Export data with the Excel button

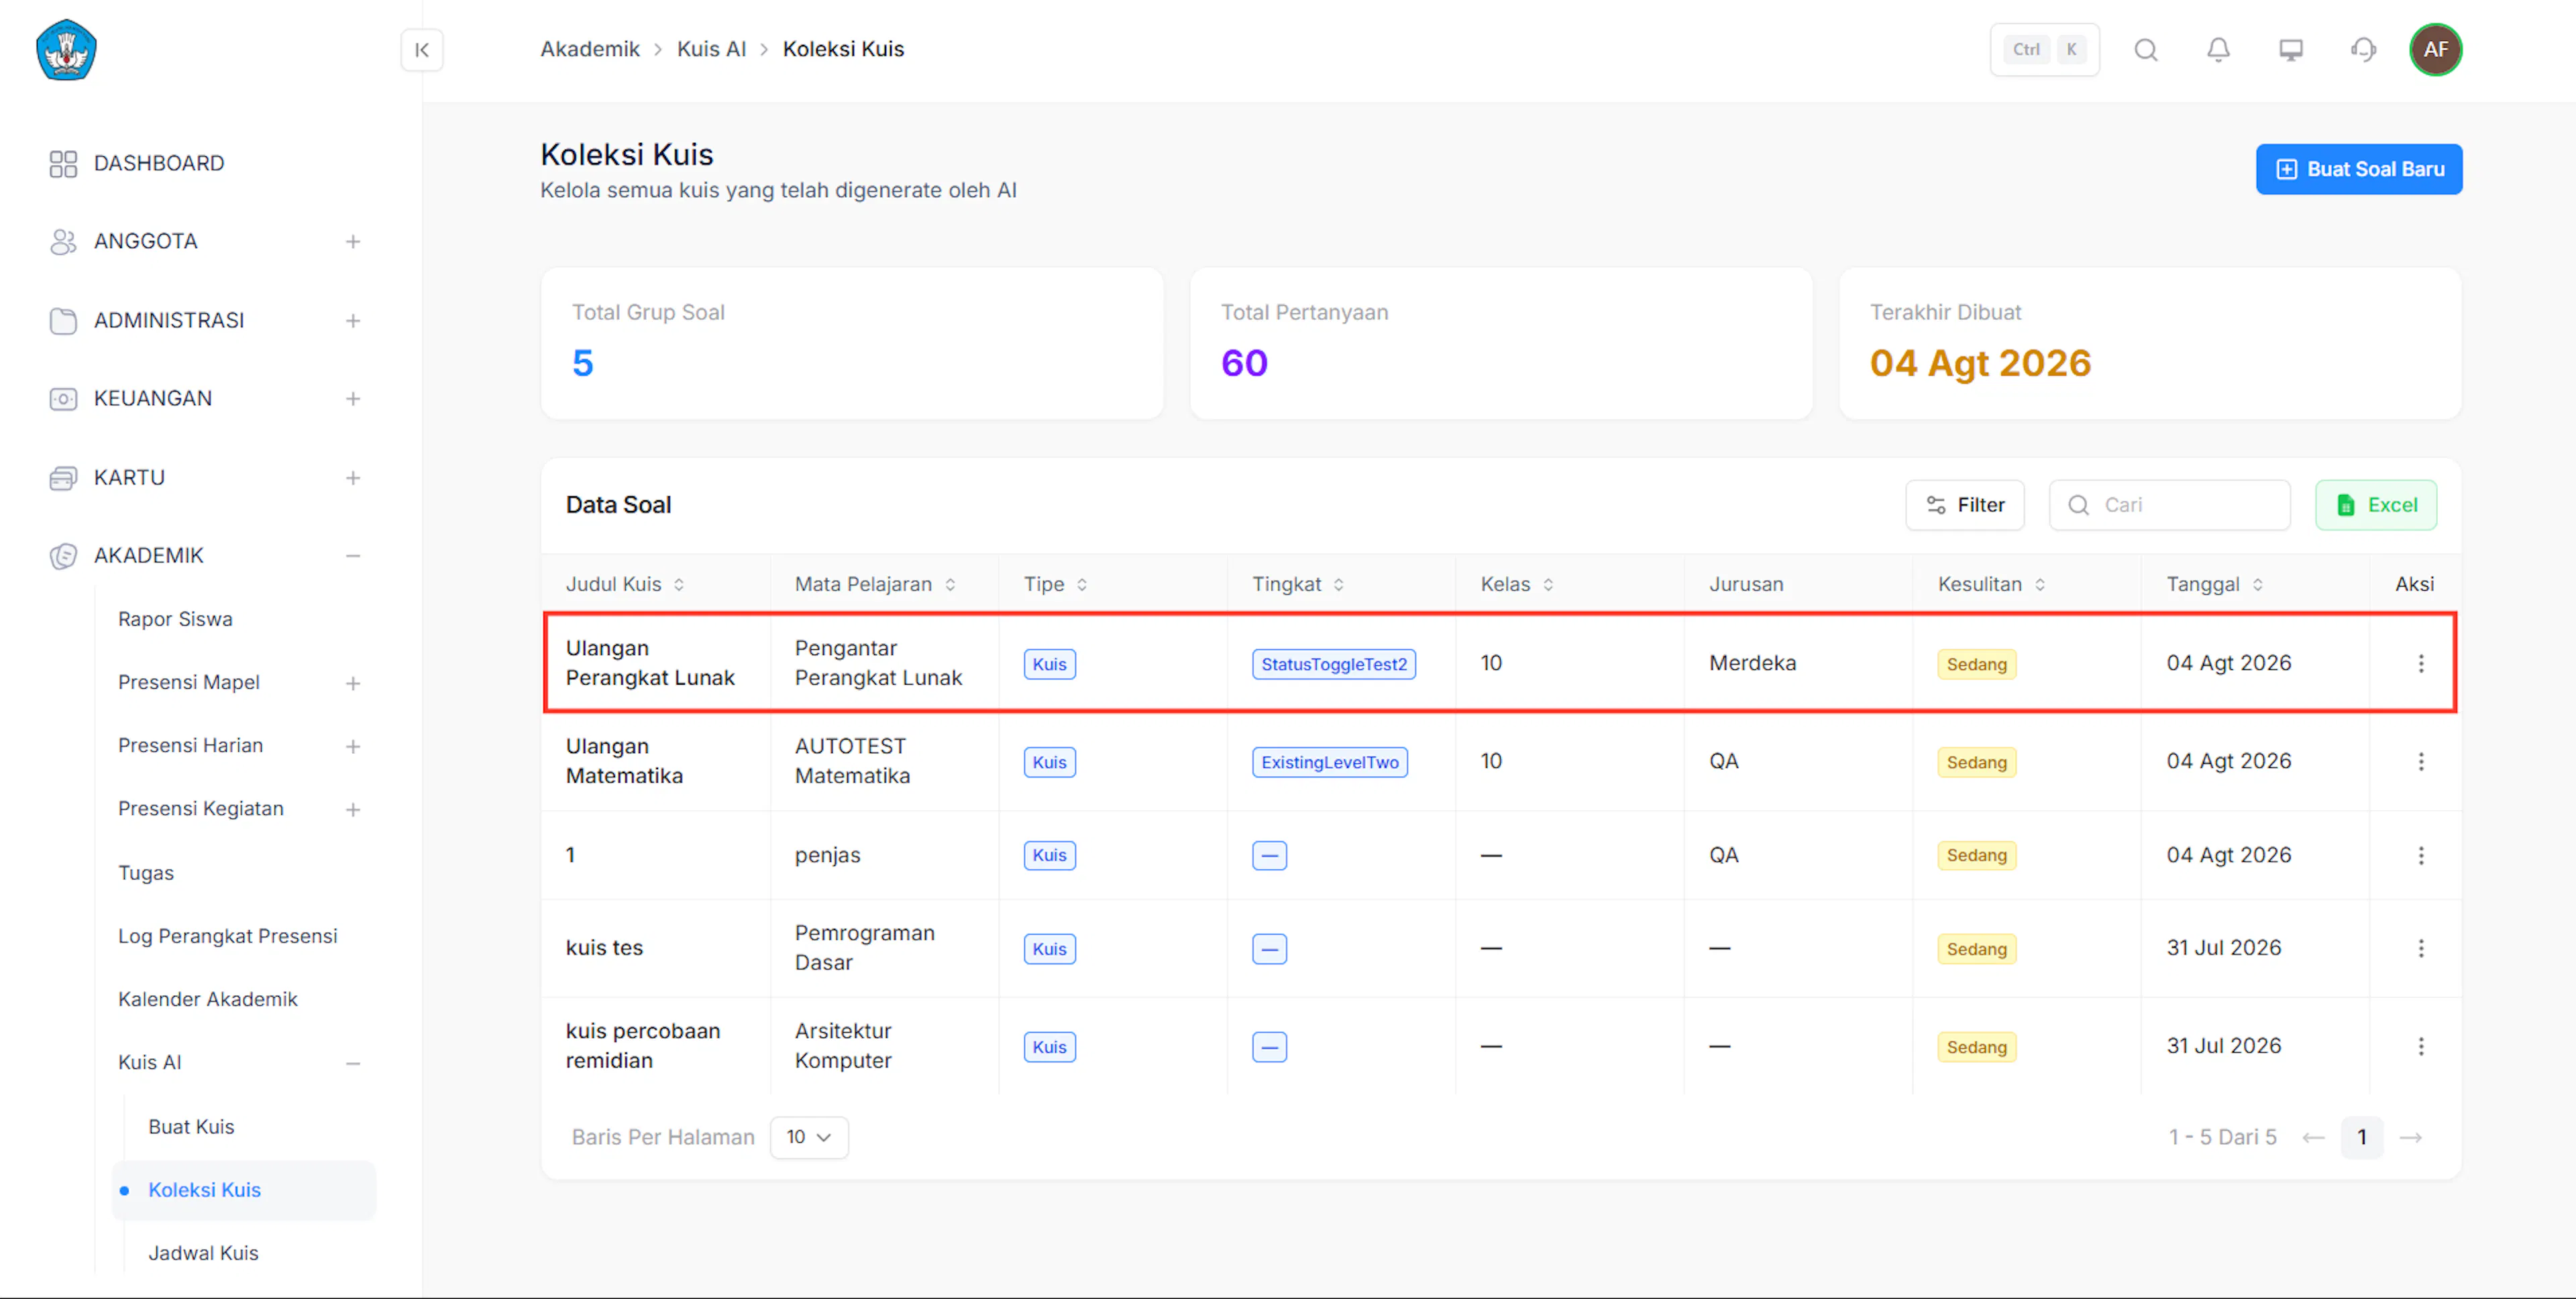2375,505
